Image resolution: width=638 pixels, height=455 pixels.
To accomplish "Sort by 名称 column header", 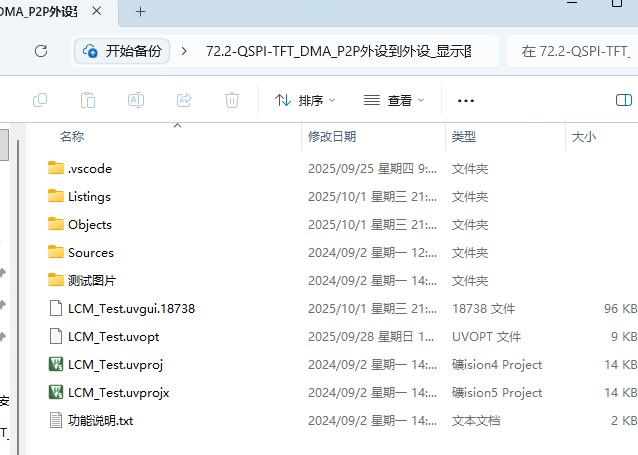I will 72,136.
